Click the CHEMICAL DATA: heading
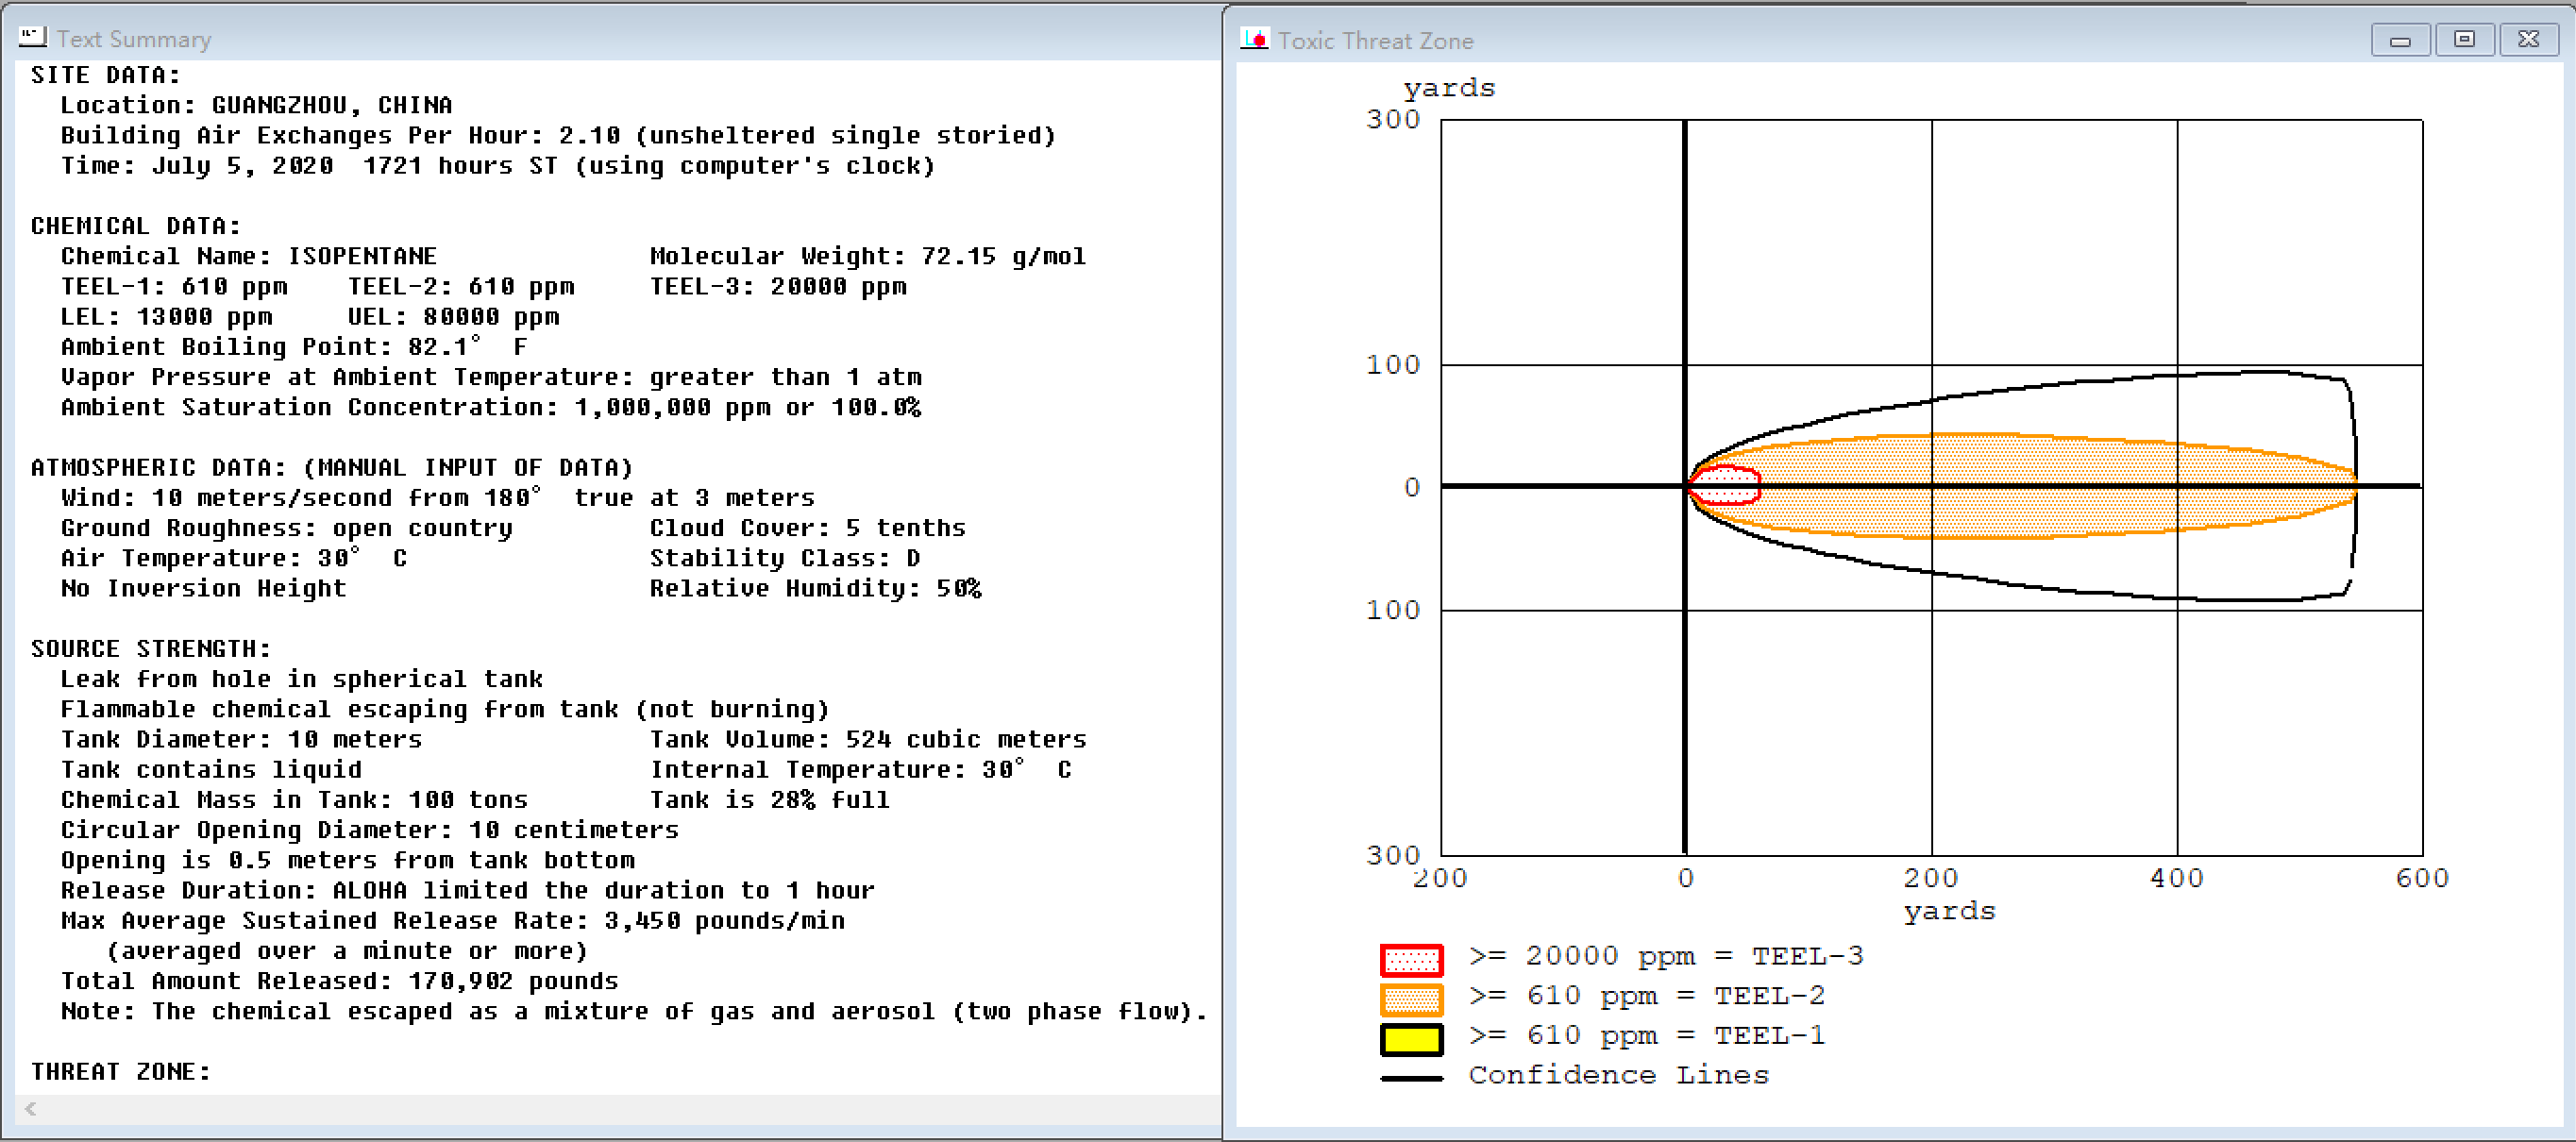The width and height of the screenshot is (2576, 1142). [135, 226]
